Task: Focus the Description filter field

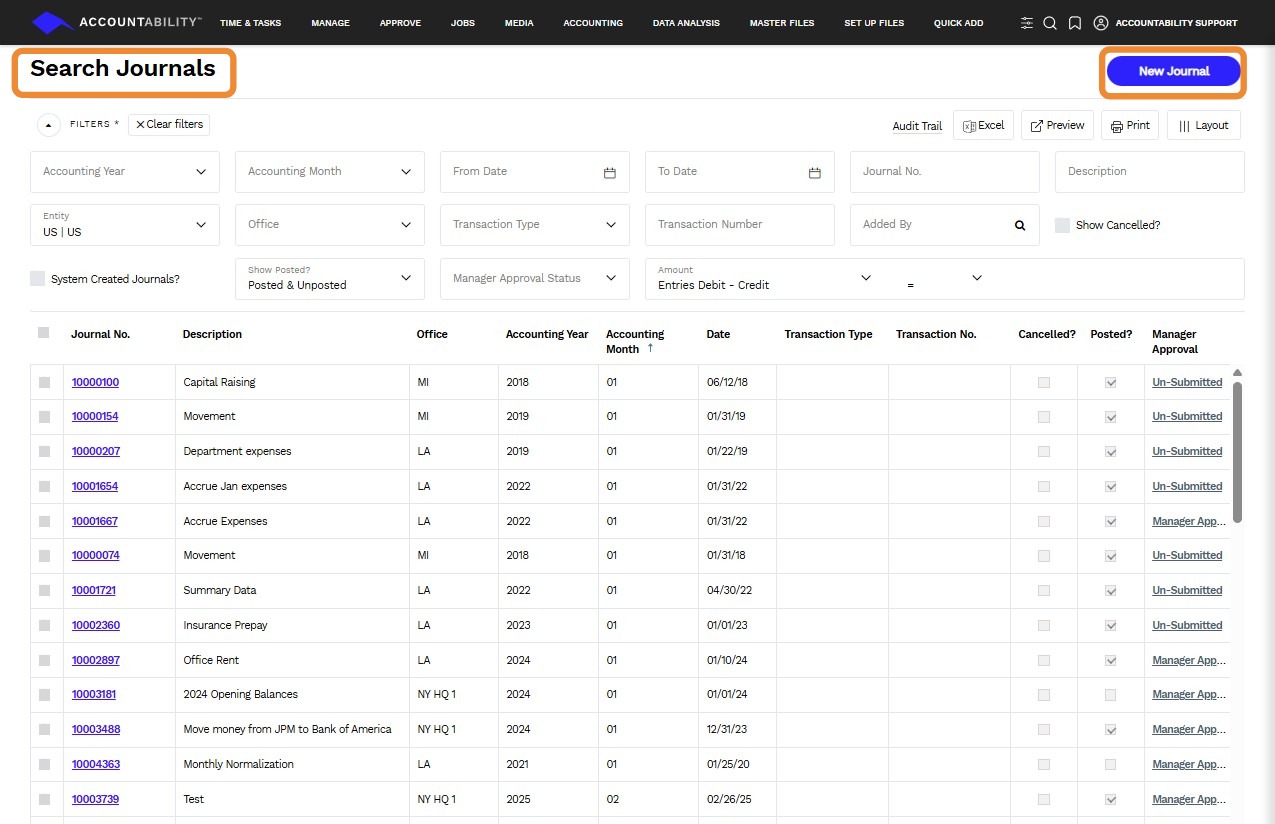Action: [x=1150, y=172]
